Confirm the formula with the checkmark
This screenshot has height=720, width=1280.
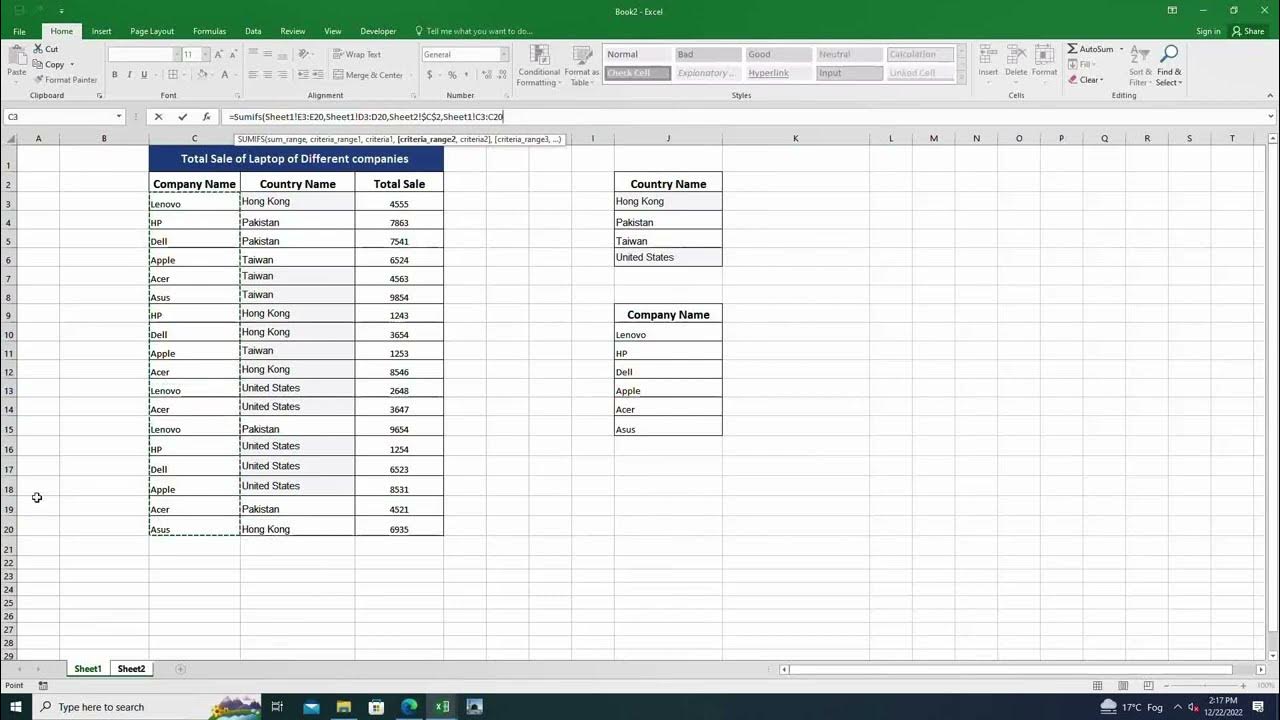[x=182, y=117]
